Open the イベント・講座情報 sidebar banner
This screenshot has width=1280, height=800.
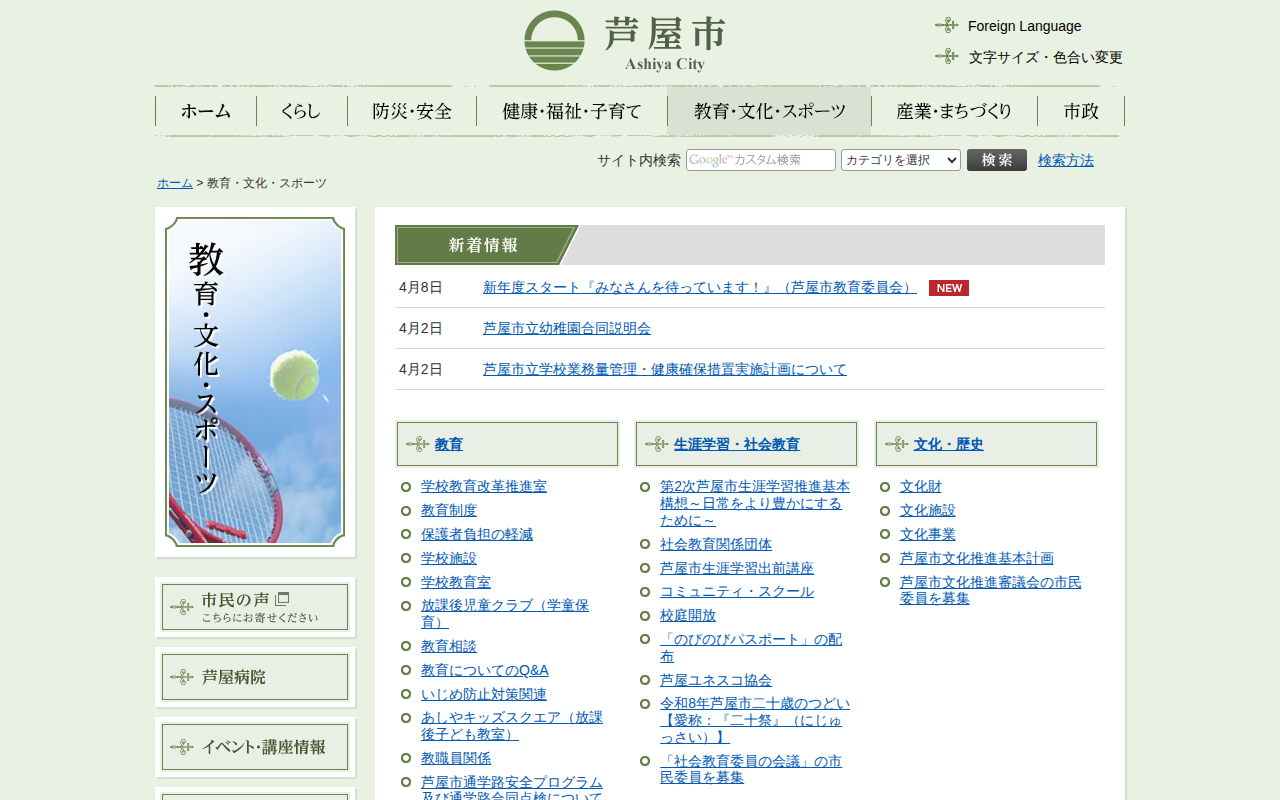tap(255, 747)
